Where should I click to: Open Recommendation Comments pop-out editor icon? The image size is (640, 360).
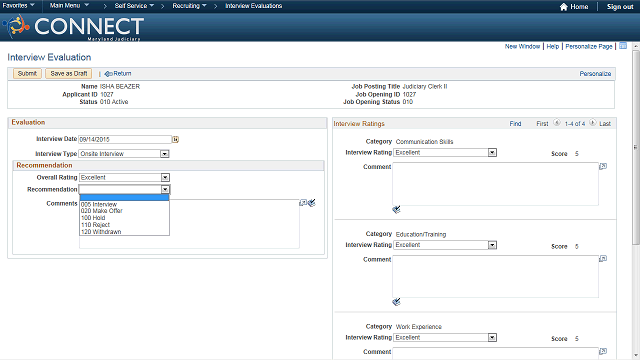[303, 203]
